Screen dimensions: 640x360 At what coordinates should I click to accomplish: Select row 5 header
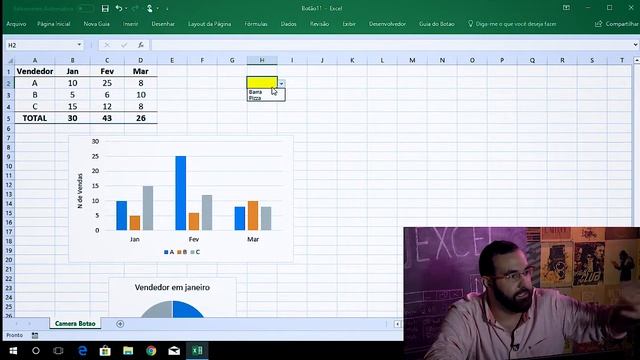tap(9, 118)
